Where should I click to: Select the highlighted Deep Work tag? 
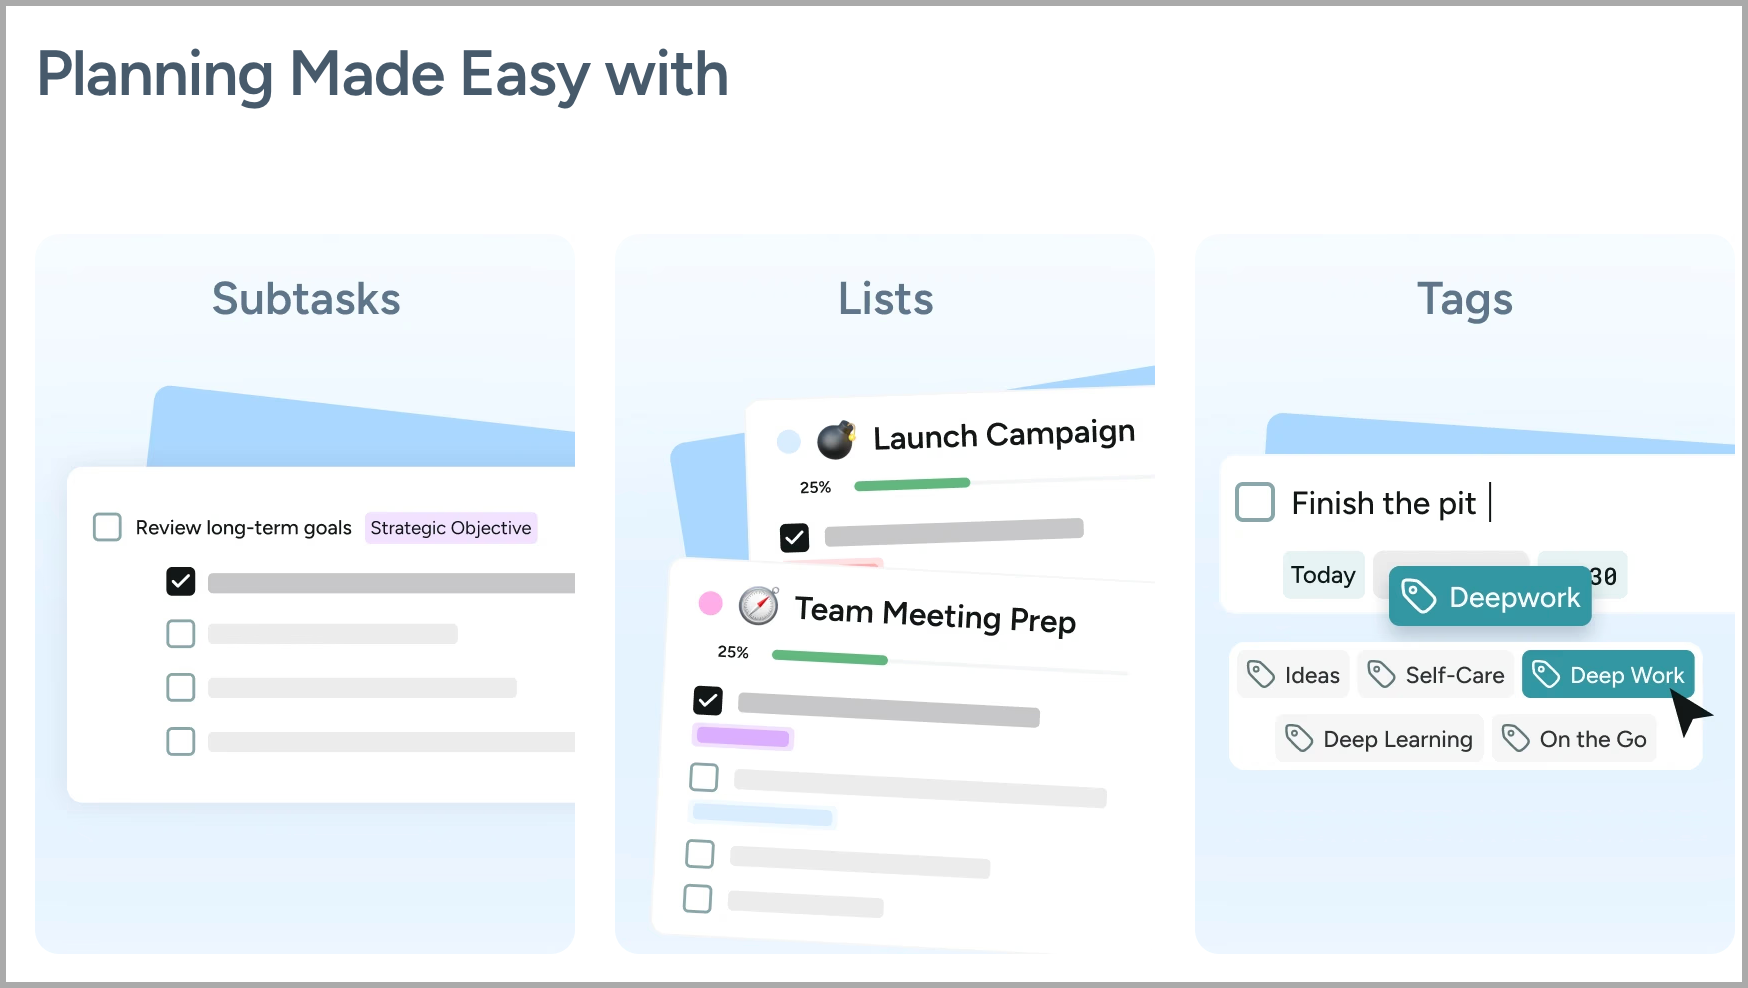(x=1608, y=675)
